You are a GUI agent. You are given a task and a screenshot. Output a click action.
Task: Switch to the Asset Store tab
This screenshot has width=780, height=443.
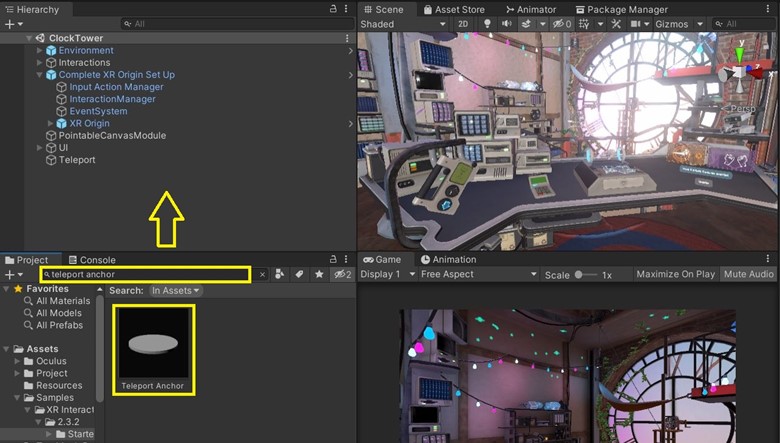click(454, 9)
